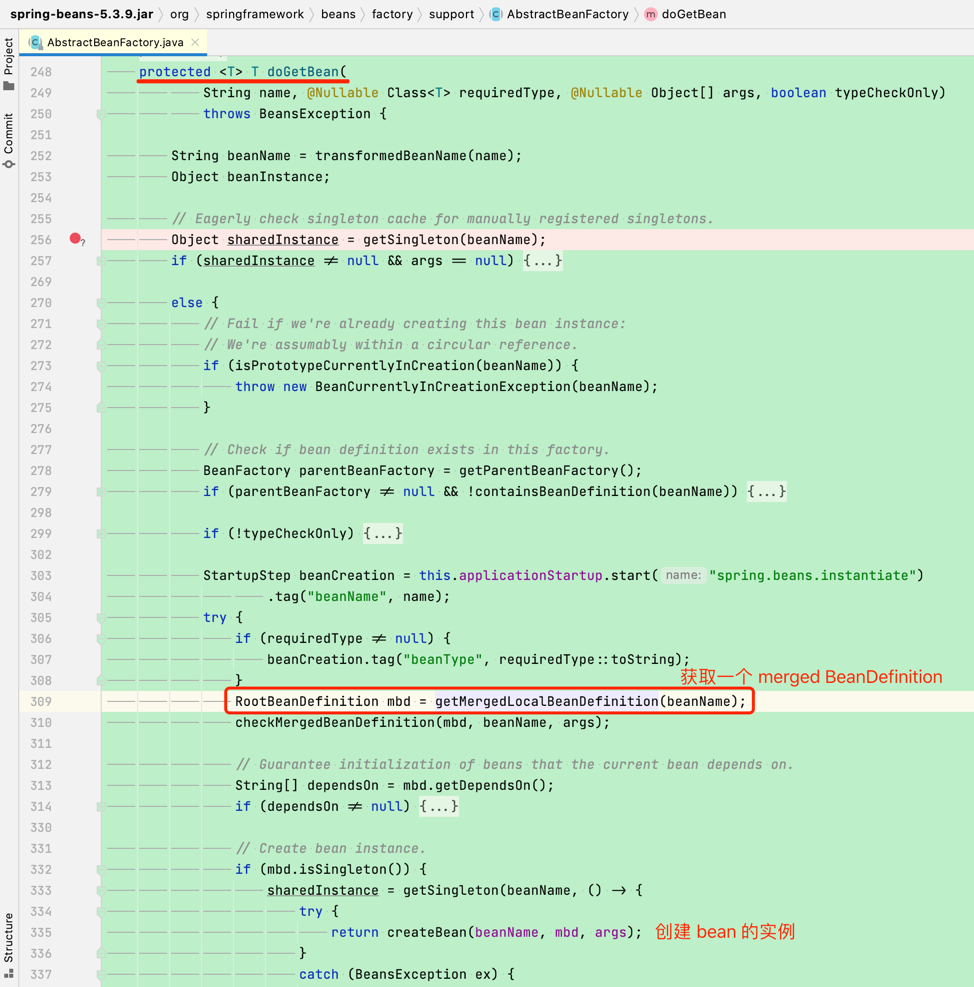Expand the fold marker at line 299

(x=99, y=533)
